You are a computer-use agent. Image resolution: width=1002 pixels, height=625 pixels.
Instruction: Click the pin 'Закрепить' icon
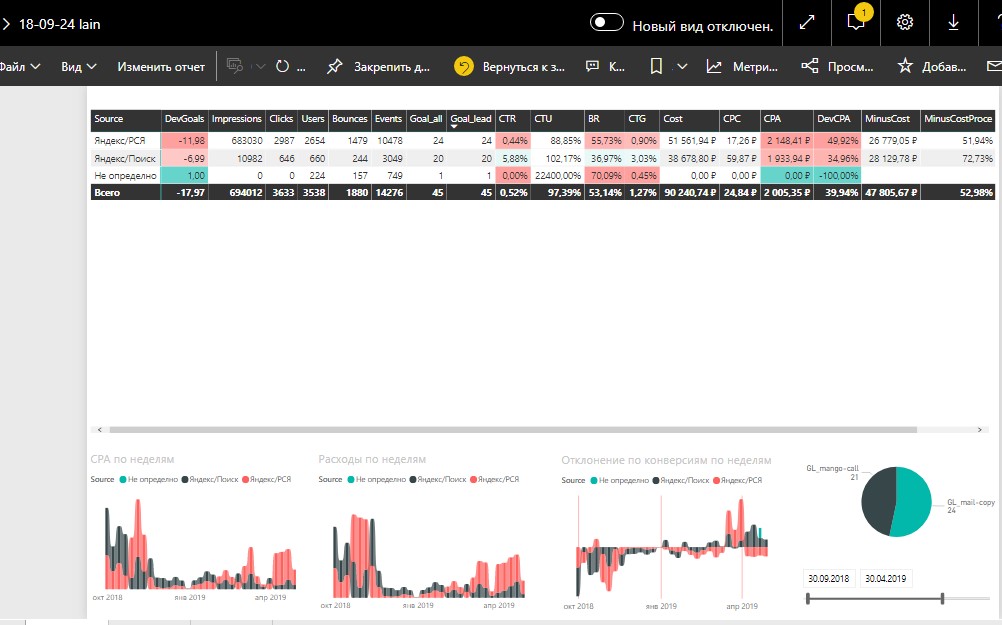pos(334,66)
